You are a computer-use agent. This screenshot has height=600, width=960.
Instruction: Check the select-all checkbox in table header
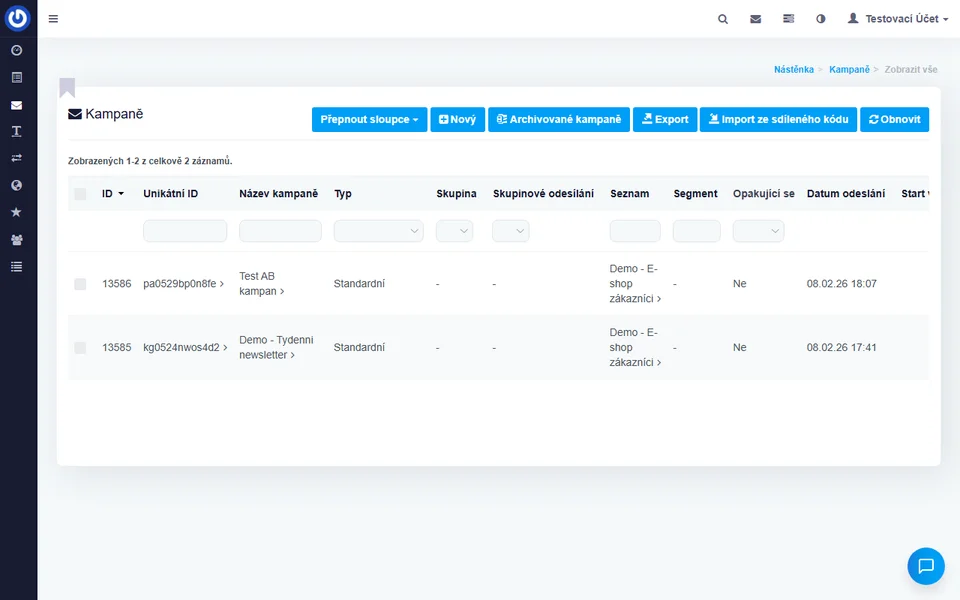(x=80, y=194)
